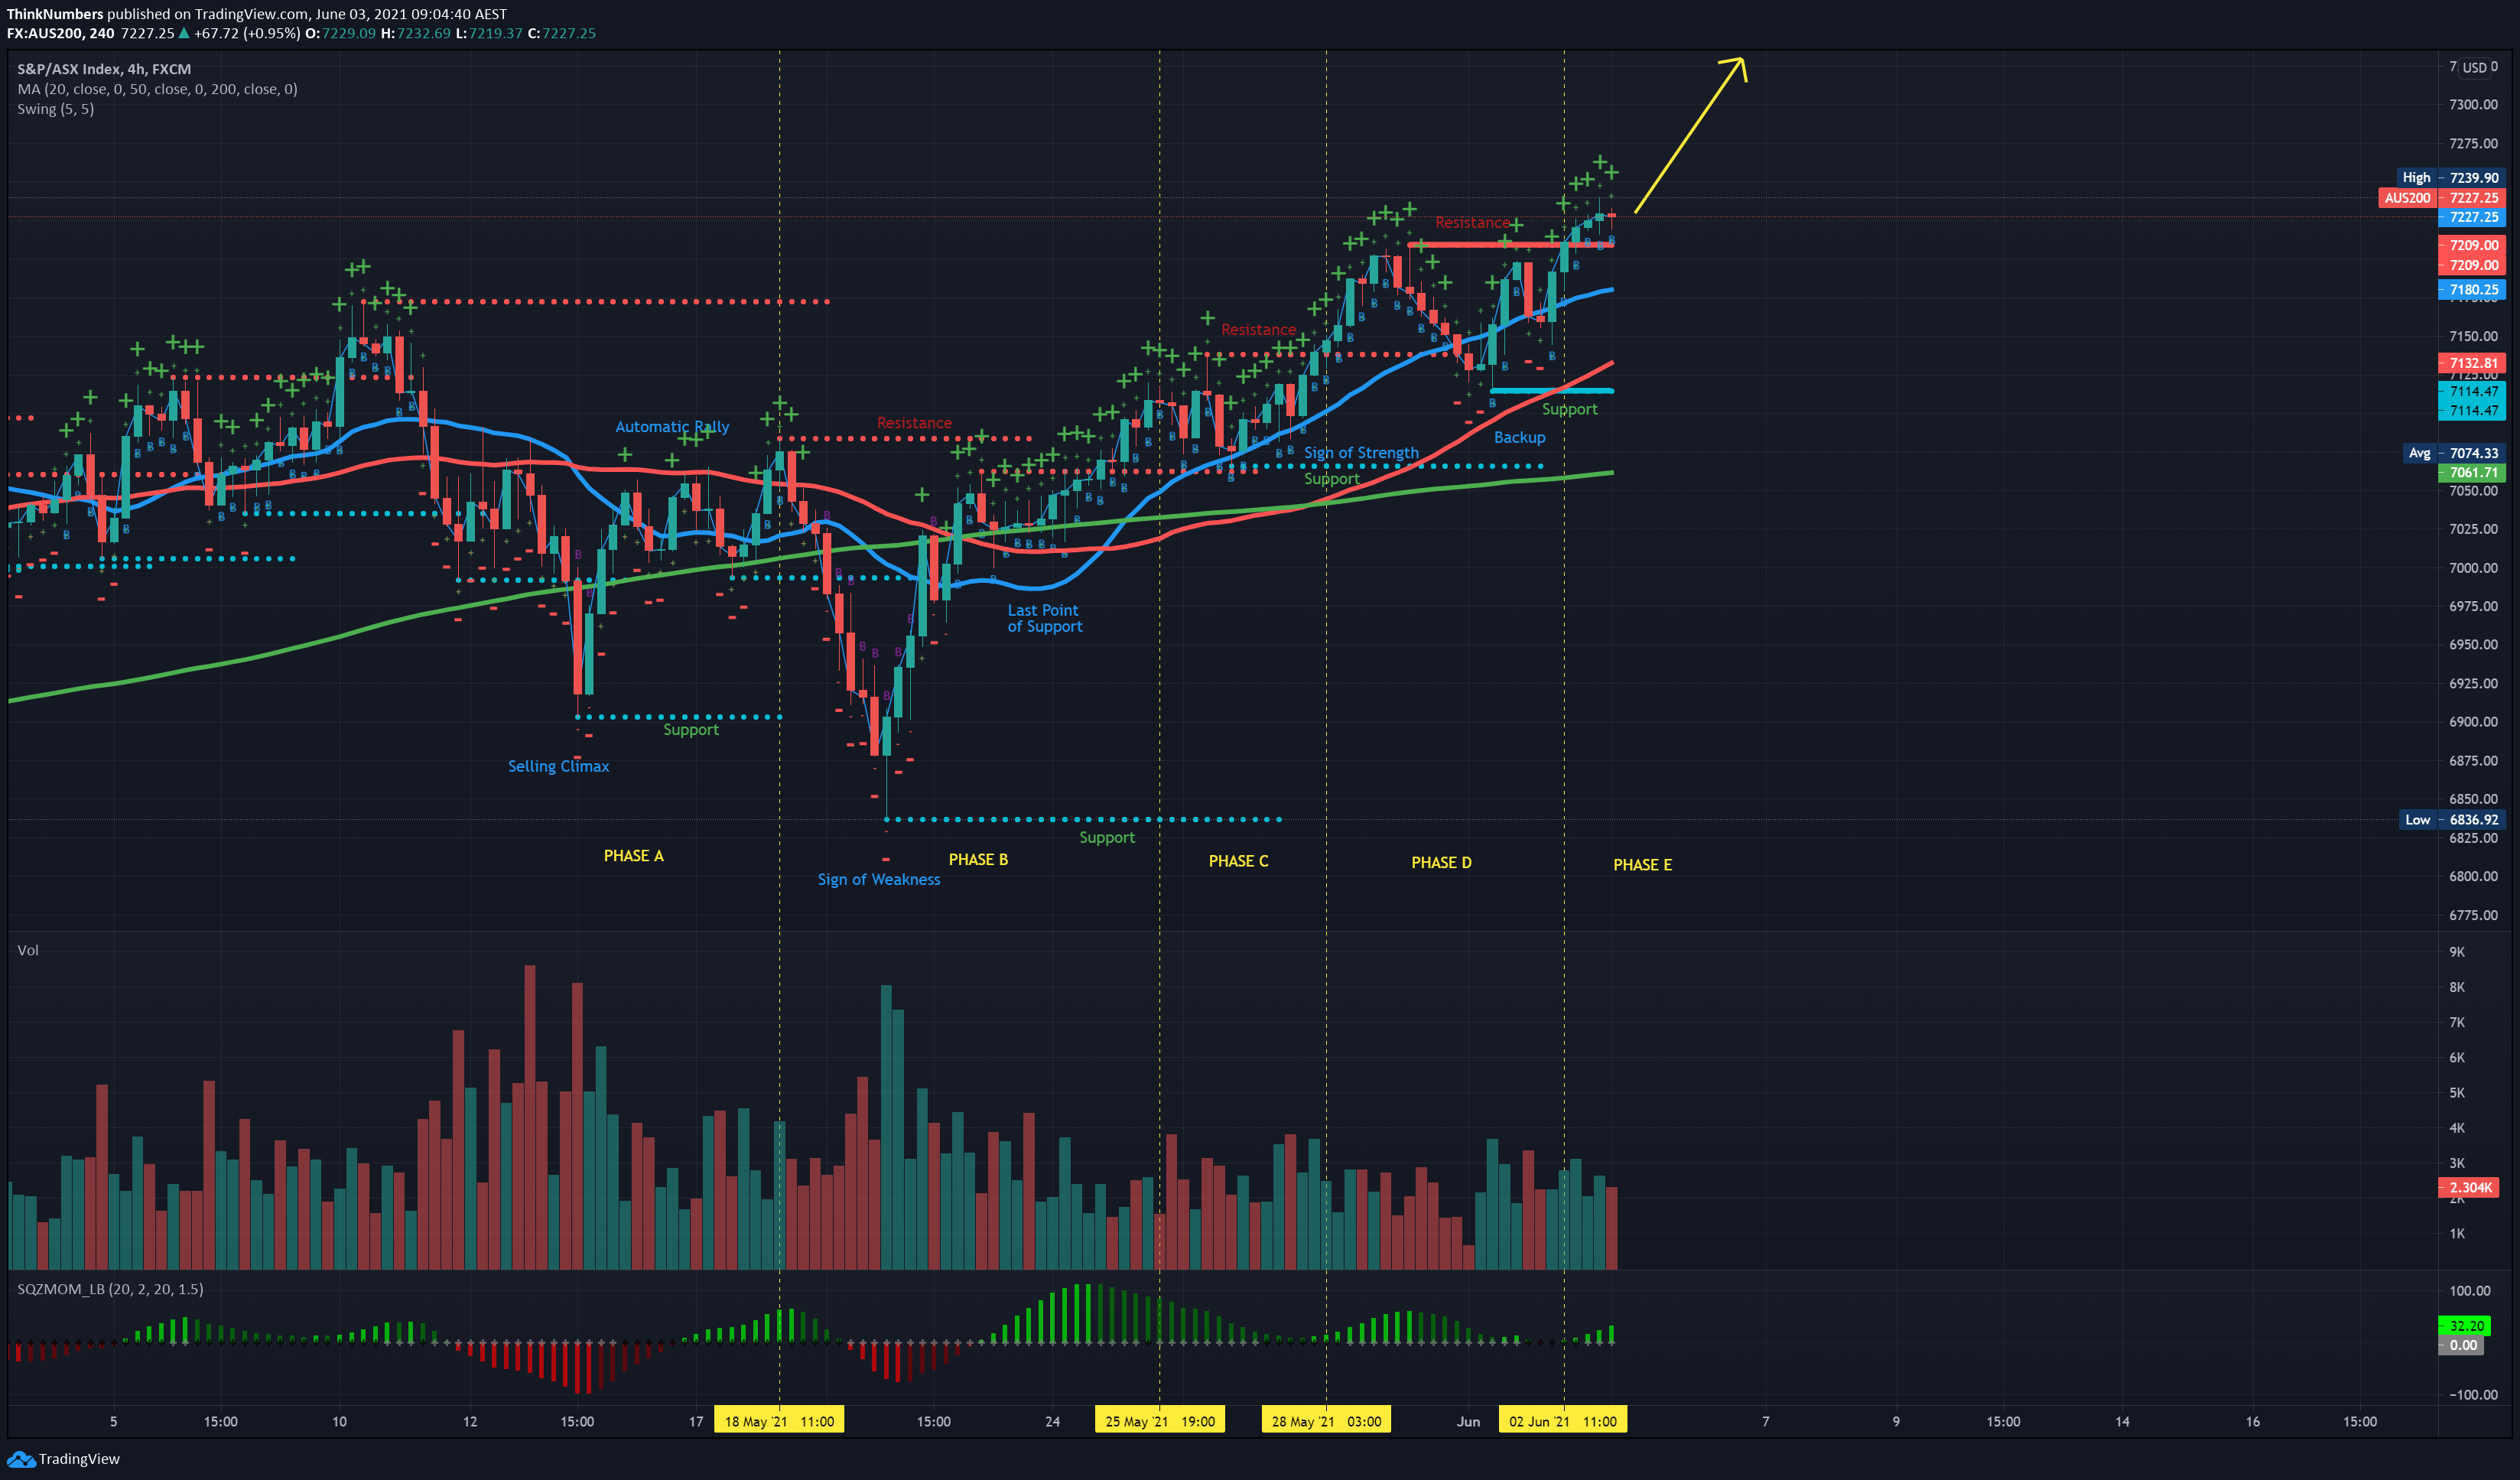Click the TradingView logo at bottom left
Viewport: 2520px width, 1480px height.
click(x=63, y=1459)
